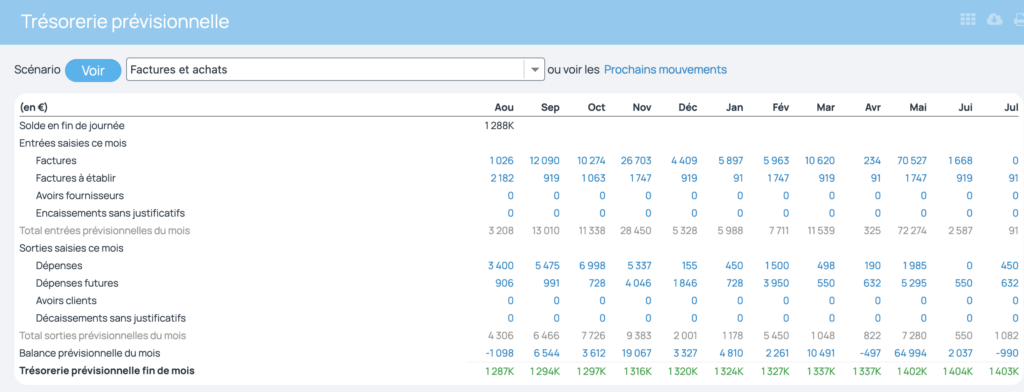
Task: Click Factures value 234 for Avr
Action: [871, 161]
